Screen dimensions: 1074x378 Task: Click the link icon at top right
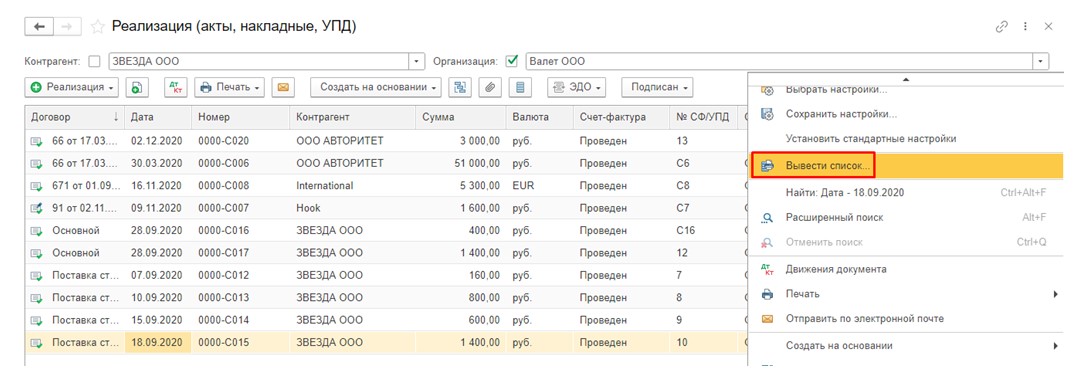click(1001, 27)
